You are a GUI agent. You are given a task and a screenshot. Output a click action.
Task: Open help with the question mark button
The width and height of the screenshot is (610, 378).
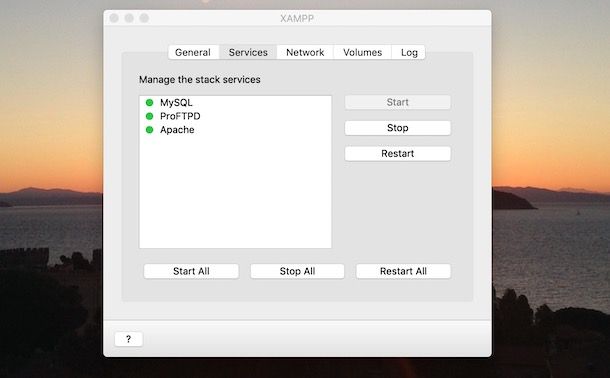pos(129,339)
